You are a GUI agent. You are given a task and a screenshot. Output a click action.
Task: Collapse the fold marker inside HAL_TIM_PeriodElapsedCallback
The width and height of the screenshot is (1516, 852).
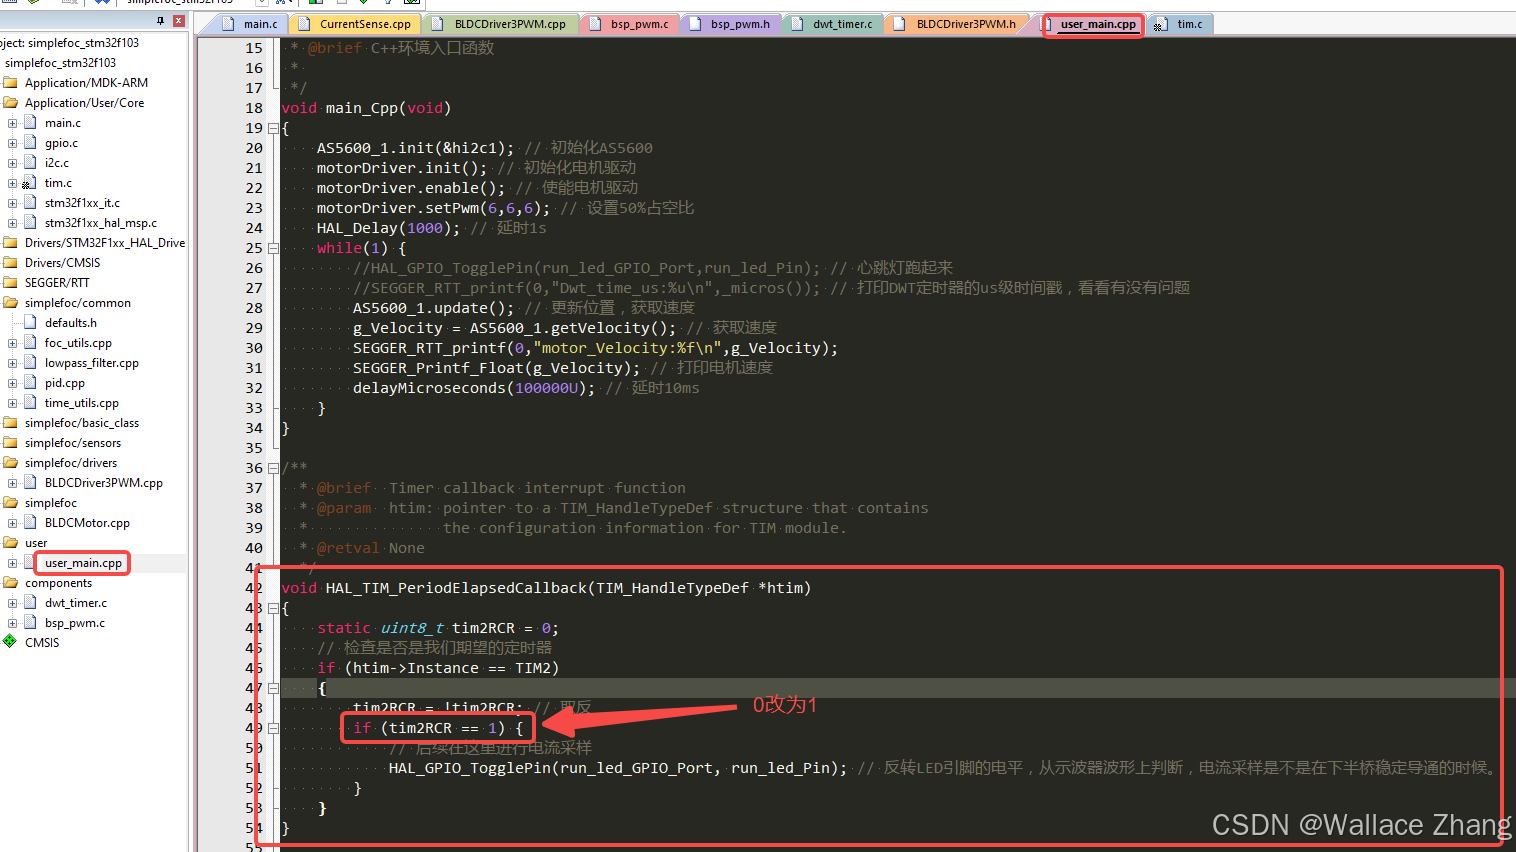(x=273, y=688)
